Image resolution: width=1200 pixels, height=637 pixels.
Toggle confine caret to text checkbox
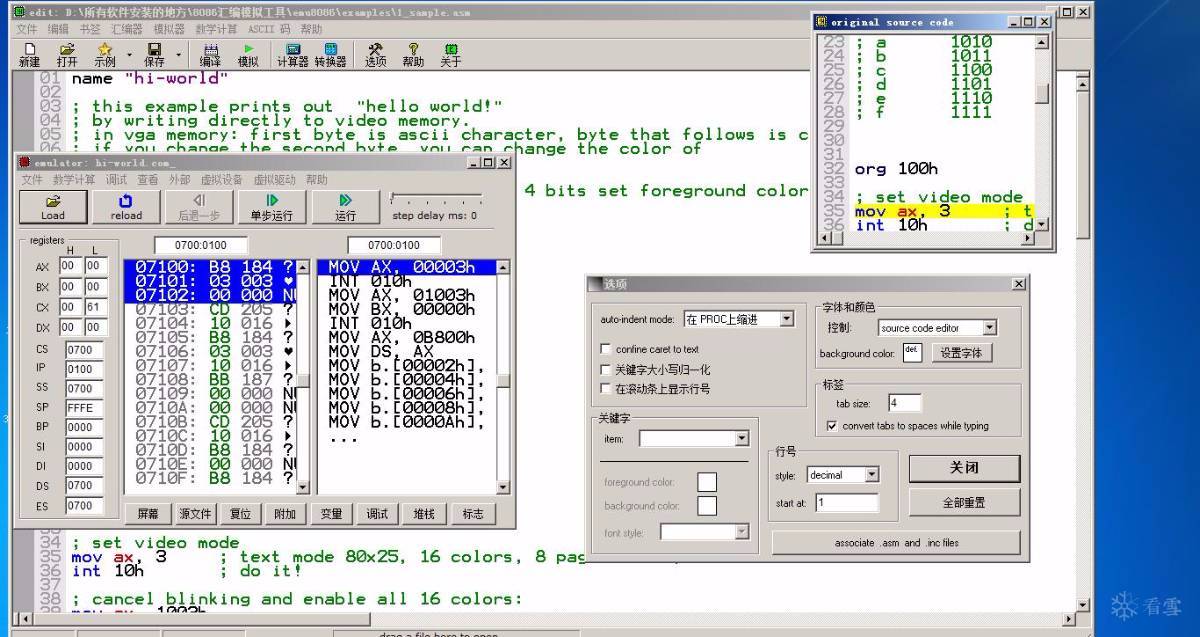coord(605,349)
